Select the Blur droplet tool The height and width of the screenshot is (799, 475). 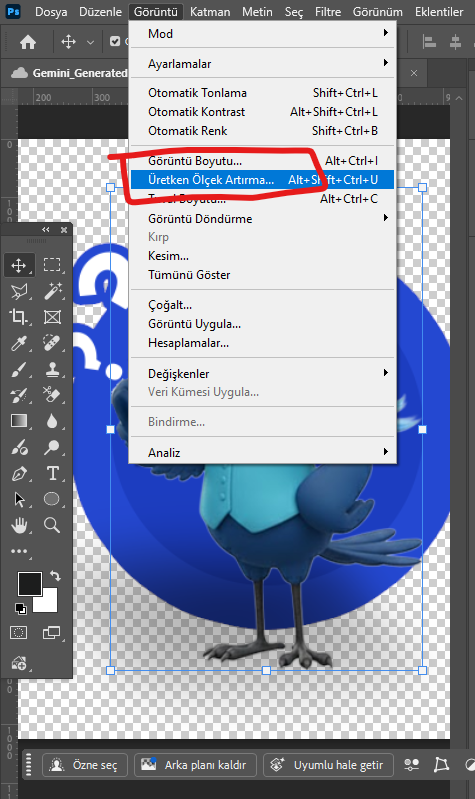click(x=52, y=421)
